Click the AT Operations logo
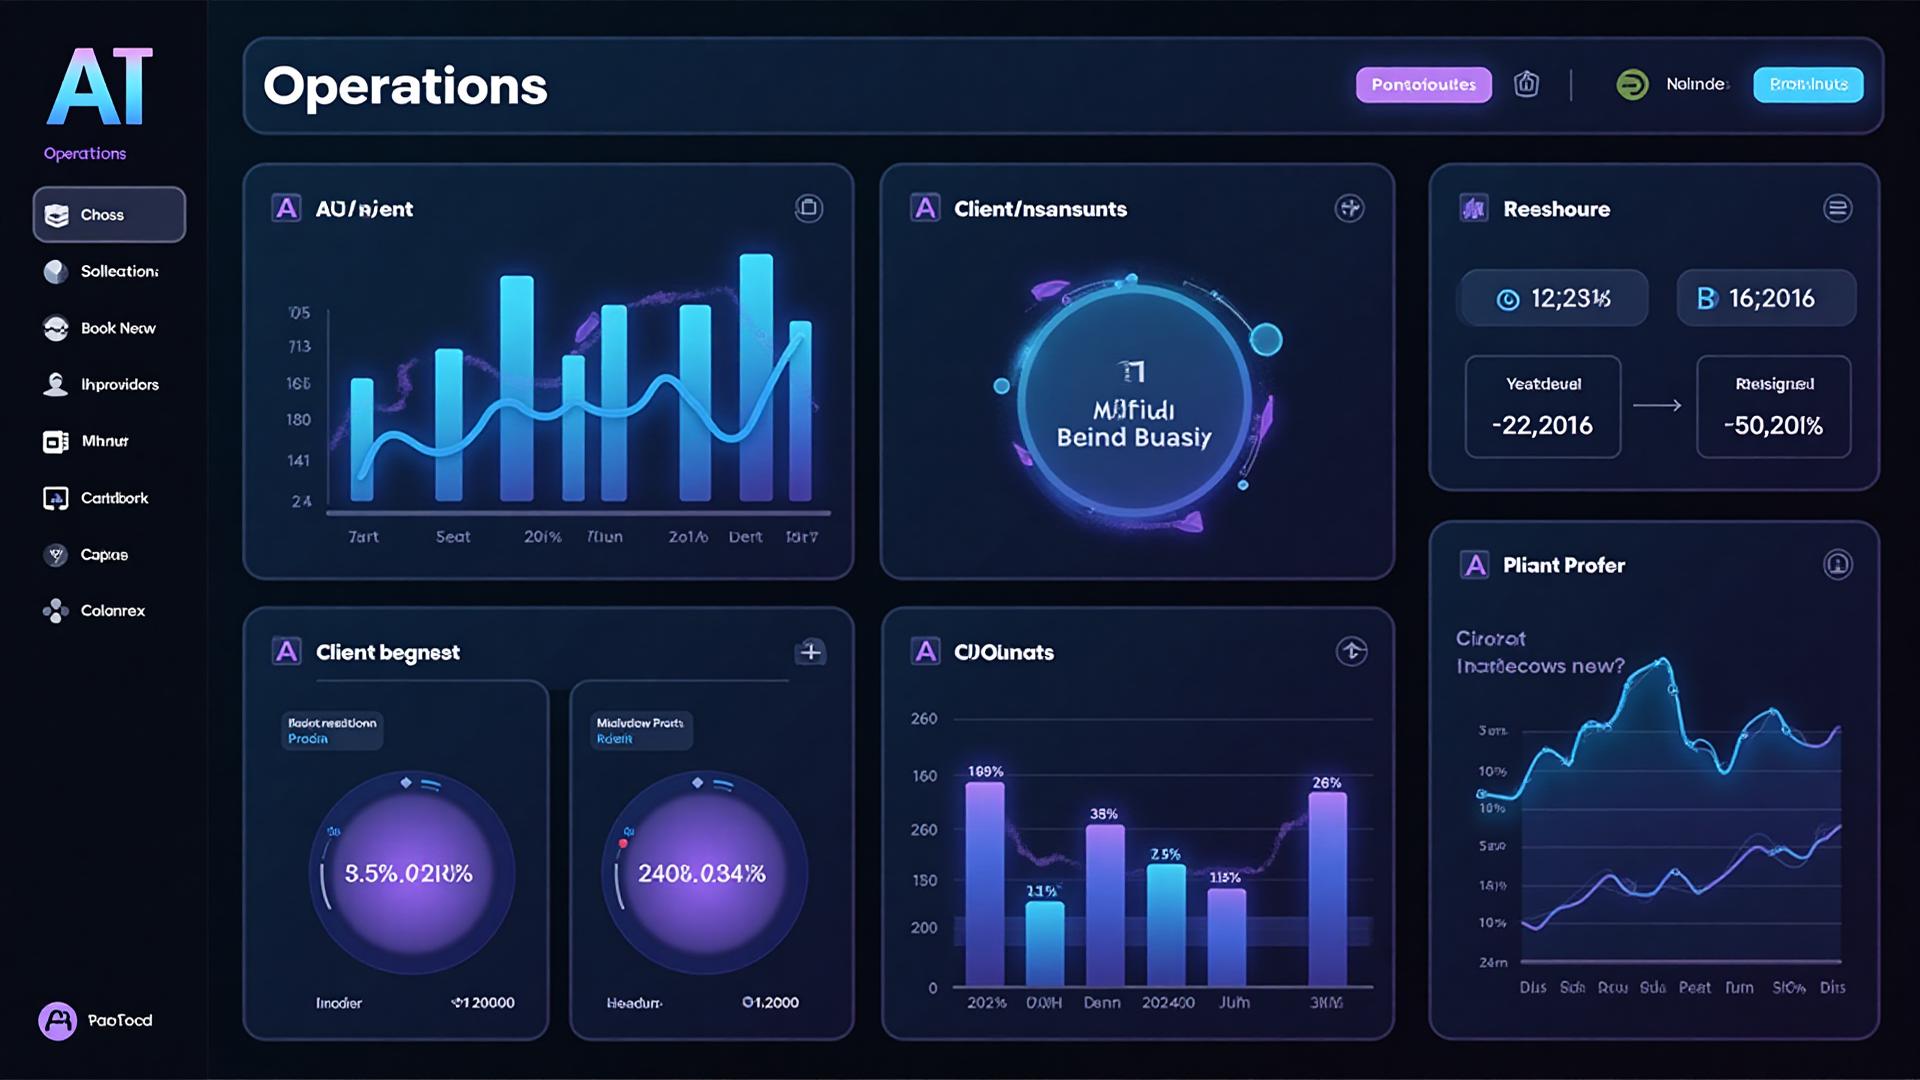Viewport: 1920px width, 1080px height. pyautogui.click(x=99, y=90)
